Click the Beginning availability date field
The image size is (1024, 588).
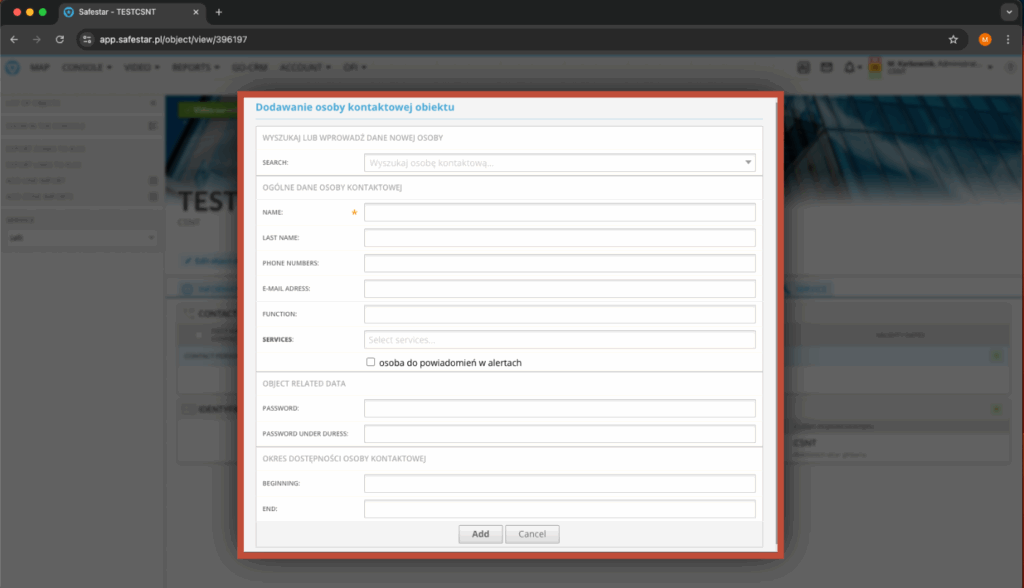(559, 484)
